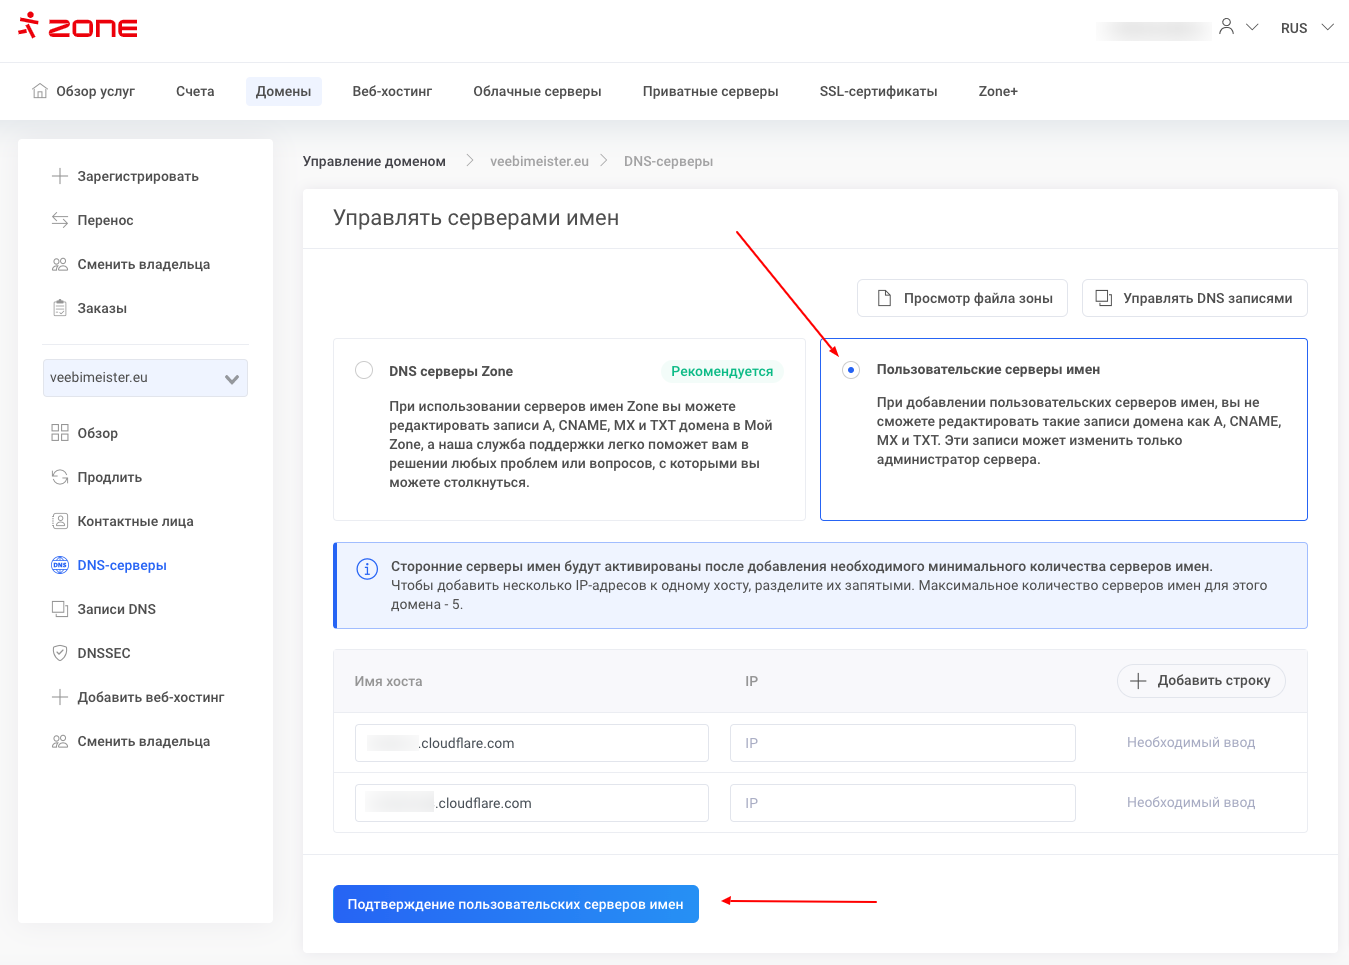Open the SSL-сертификаты menu item
The width and height of the screenshot is (1349, 965).
pyautogui.click(x=878, y=91)
